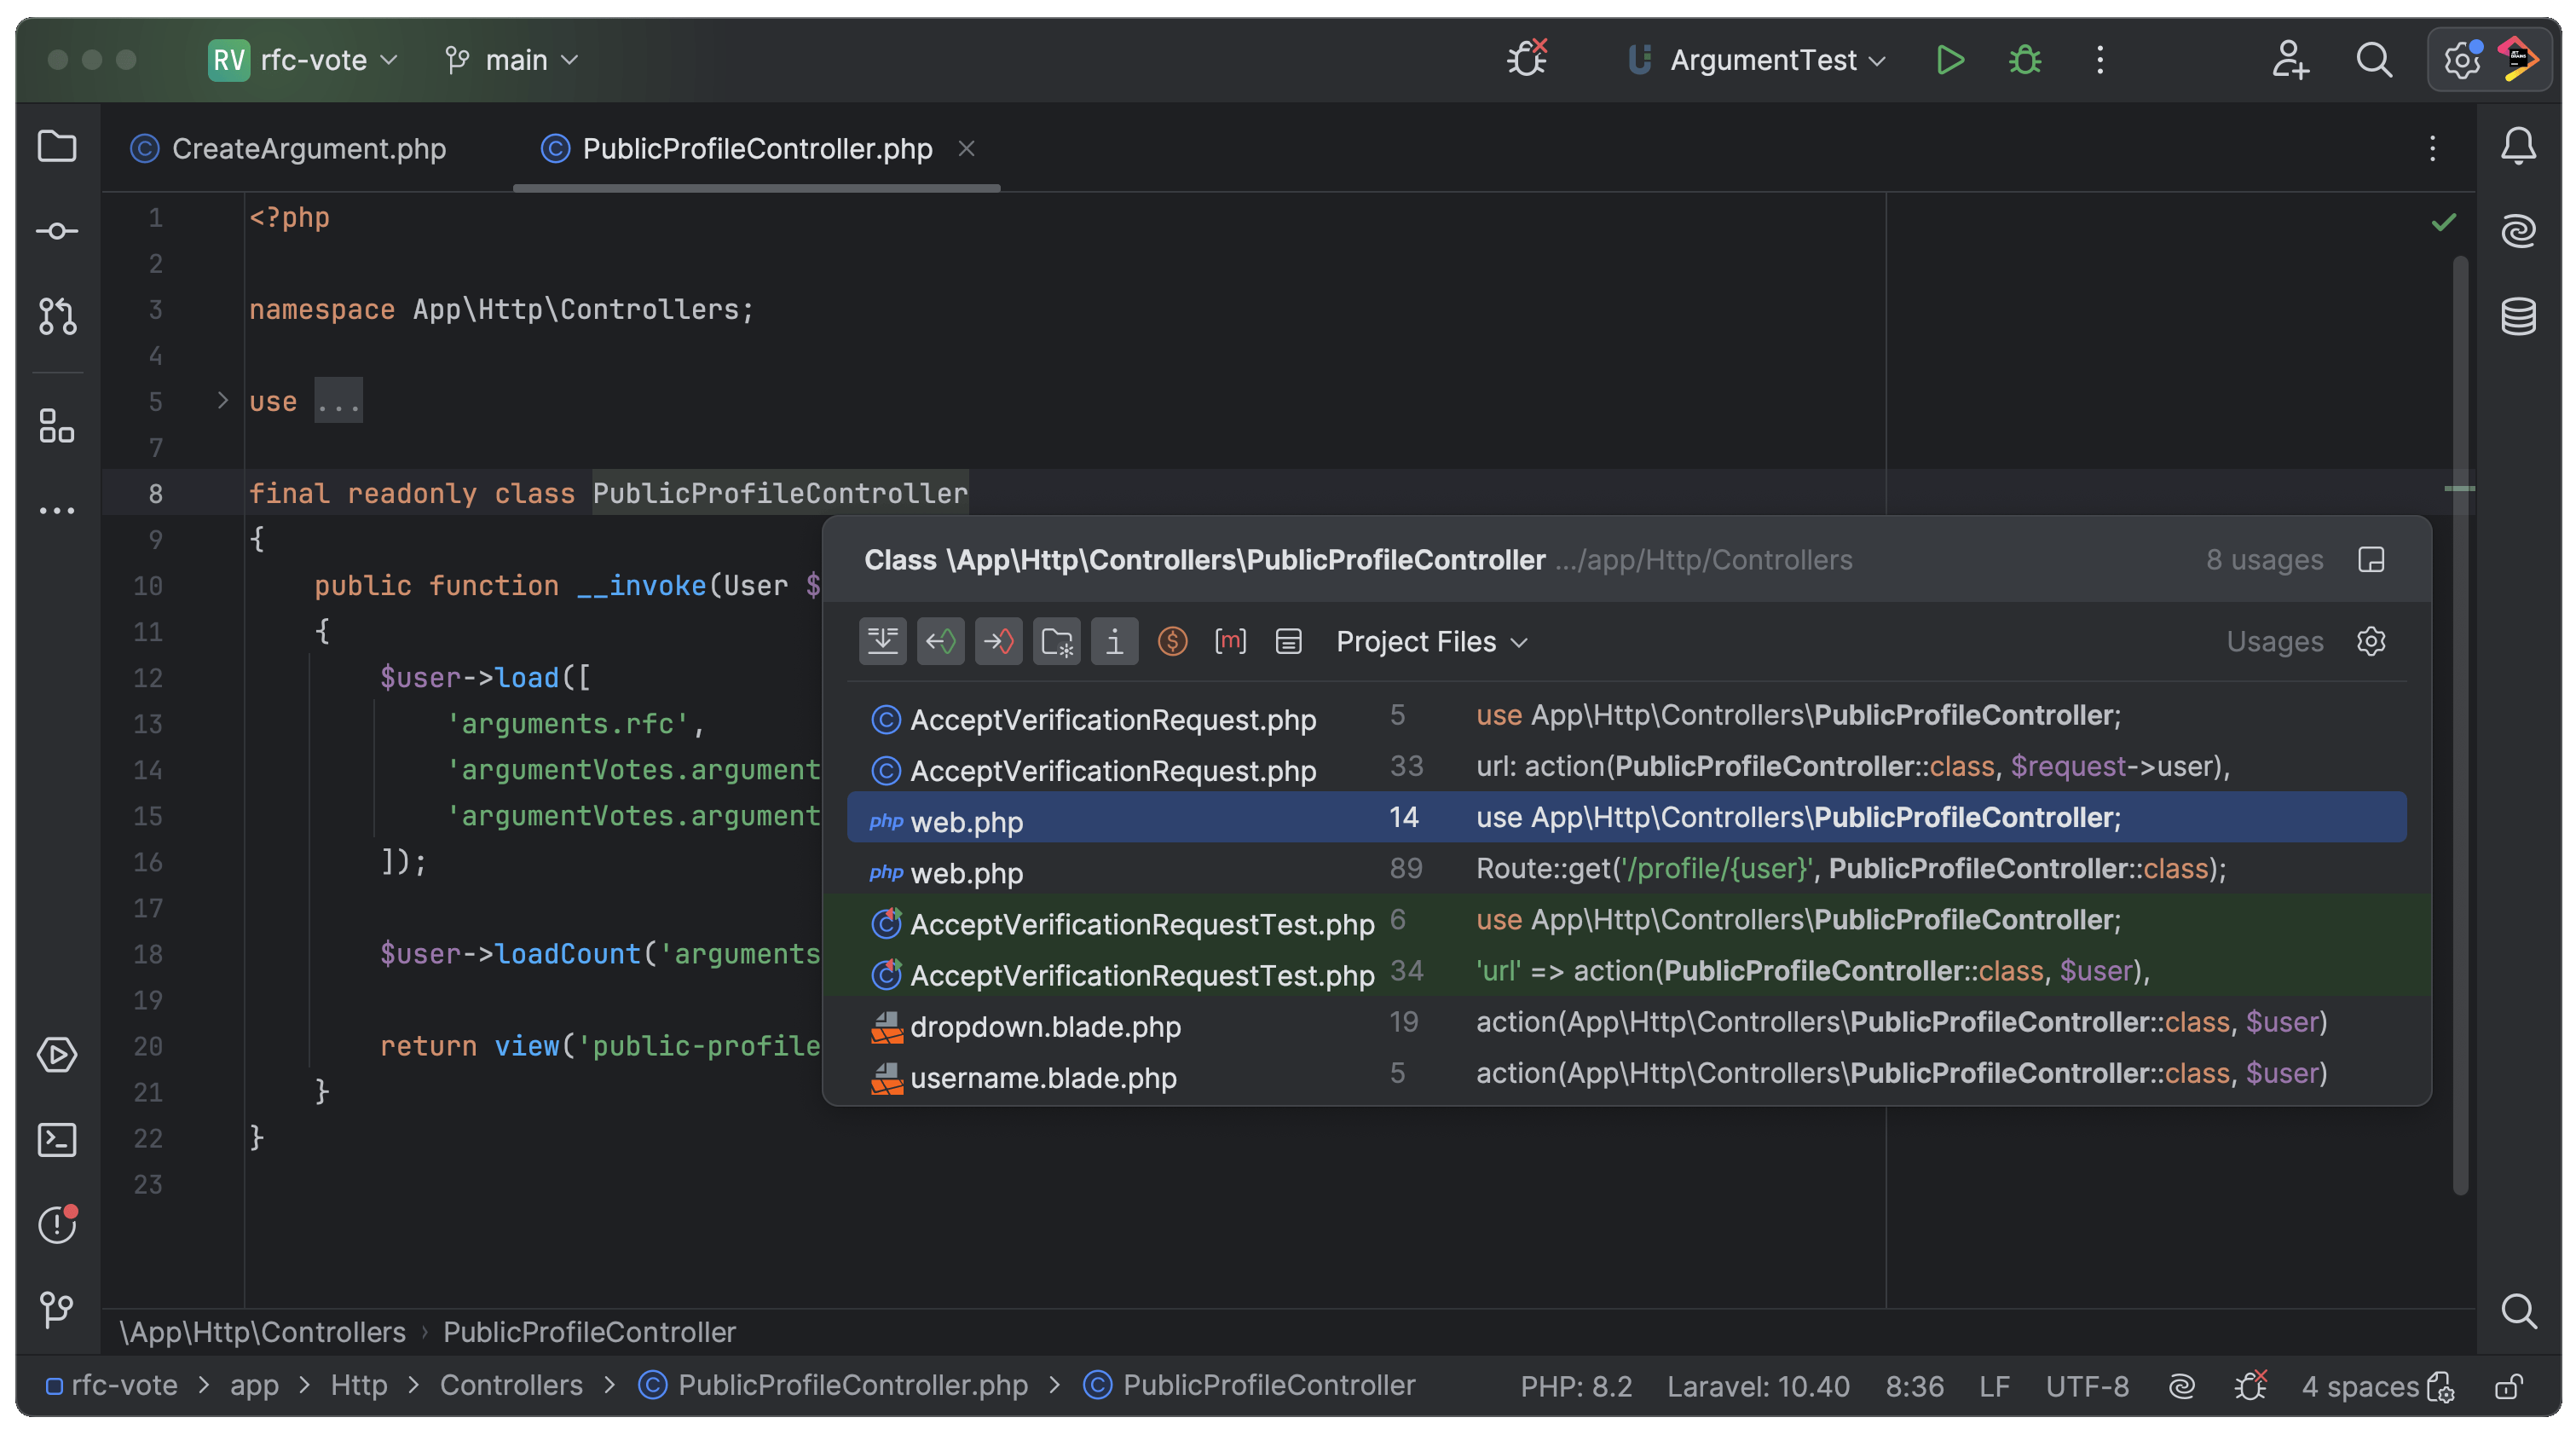Open Pull Requests tool window
The image size is (2576, 1429).
pyautogui.click(x=56, y=316)
